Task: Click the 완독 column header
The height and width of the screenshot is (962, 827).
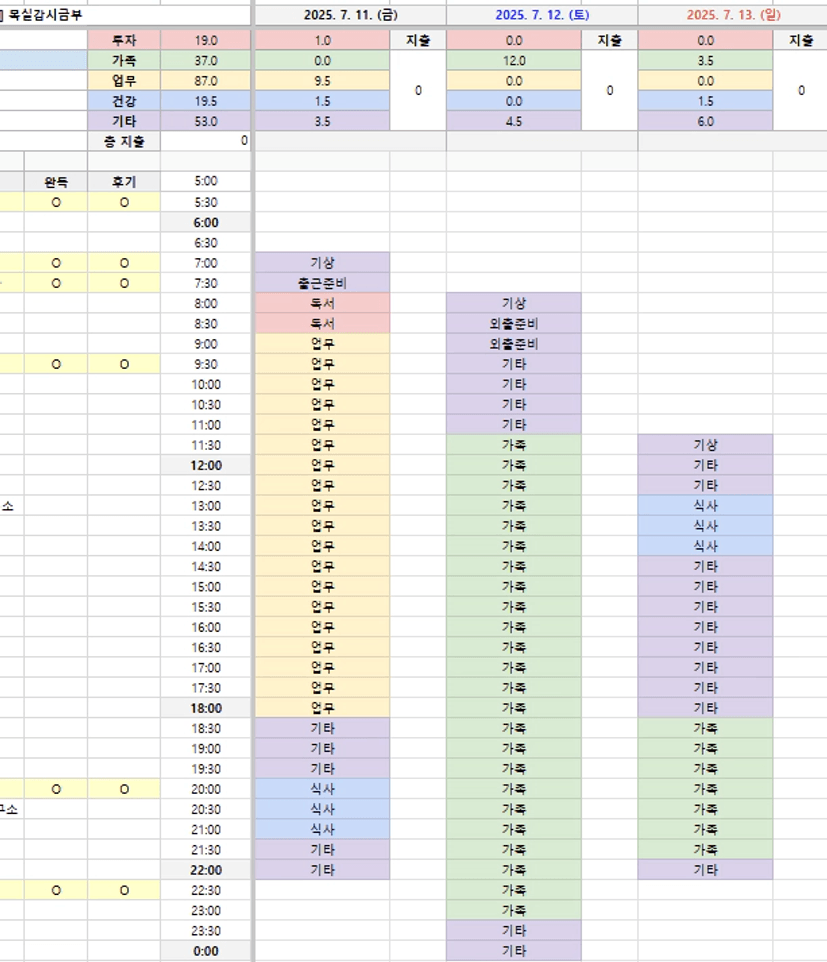Action: 56,182
